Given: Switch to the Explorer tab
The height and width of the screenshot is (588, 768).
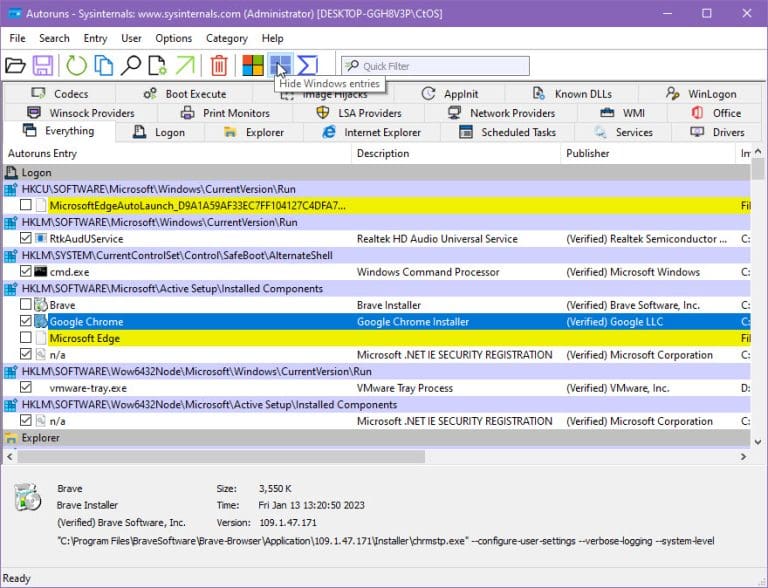Looking at the screenshot, I should pyautogui.click(x=254, y=132).
